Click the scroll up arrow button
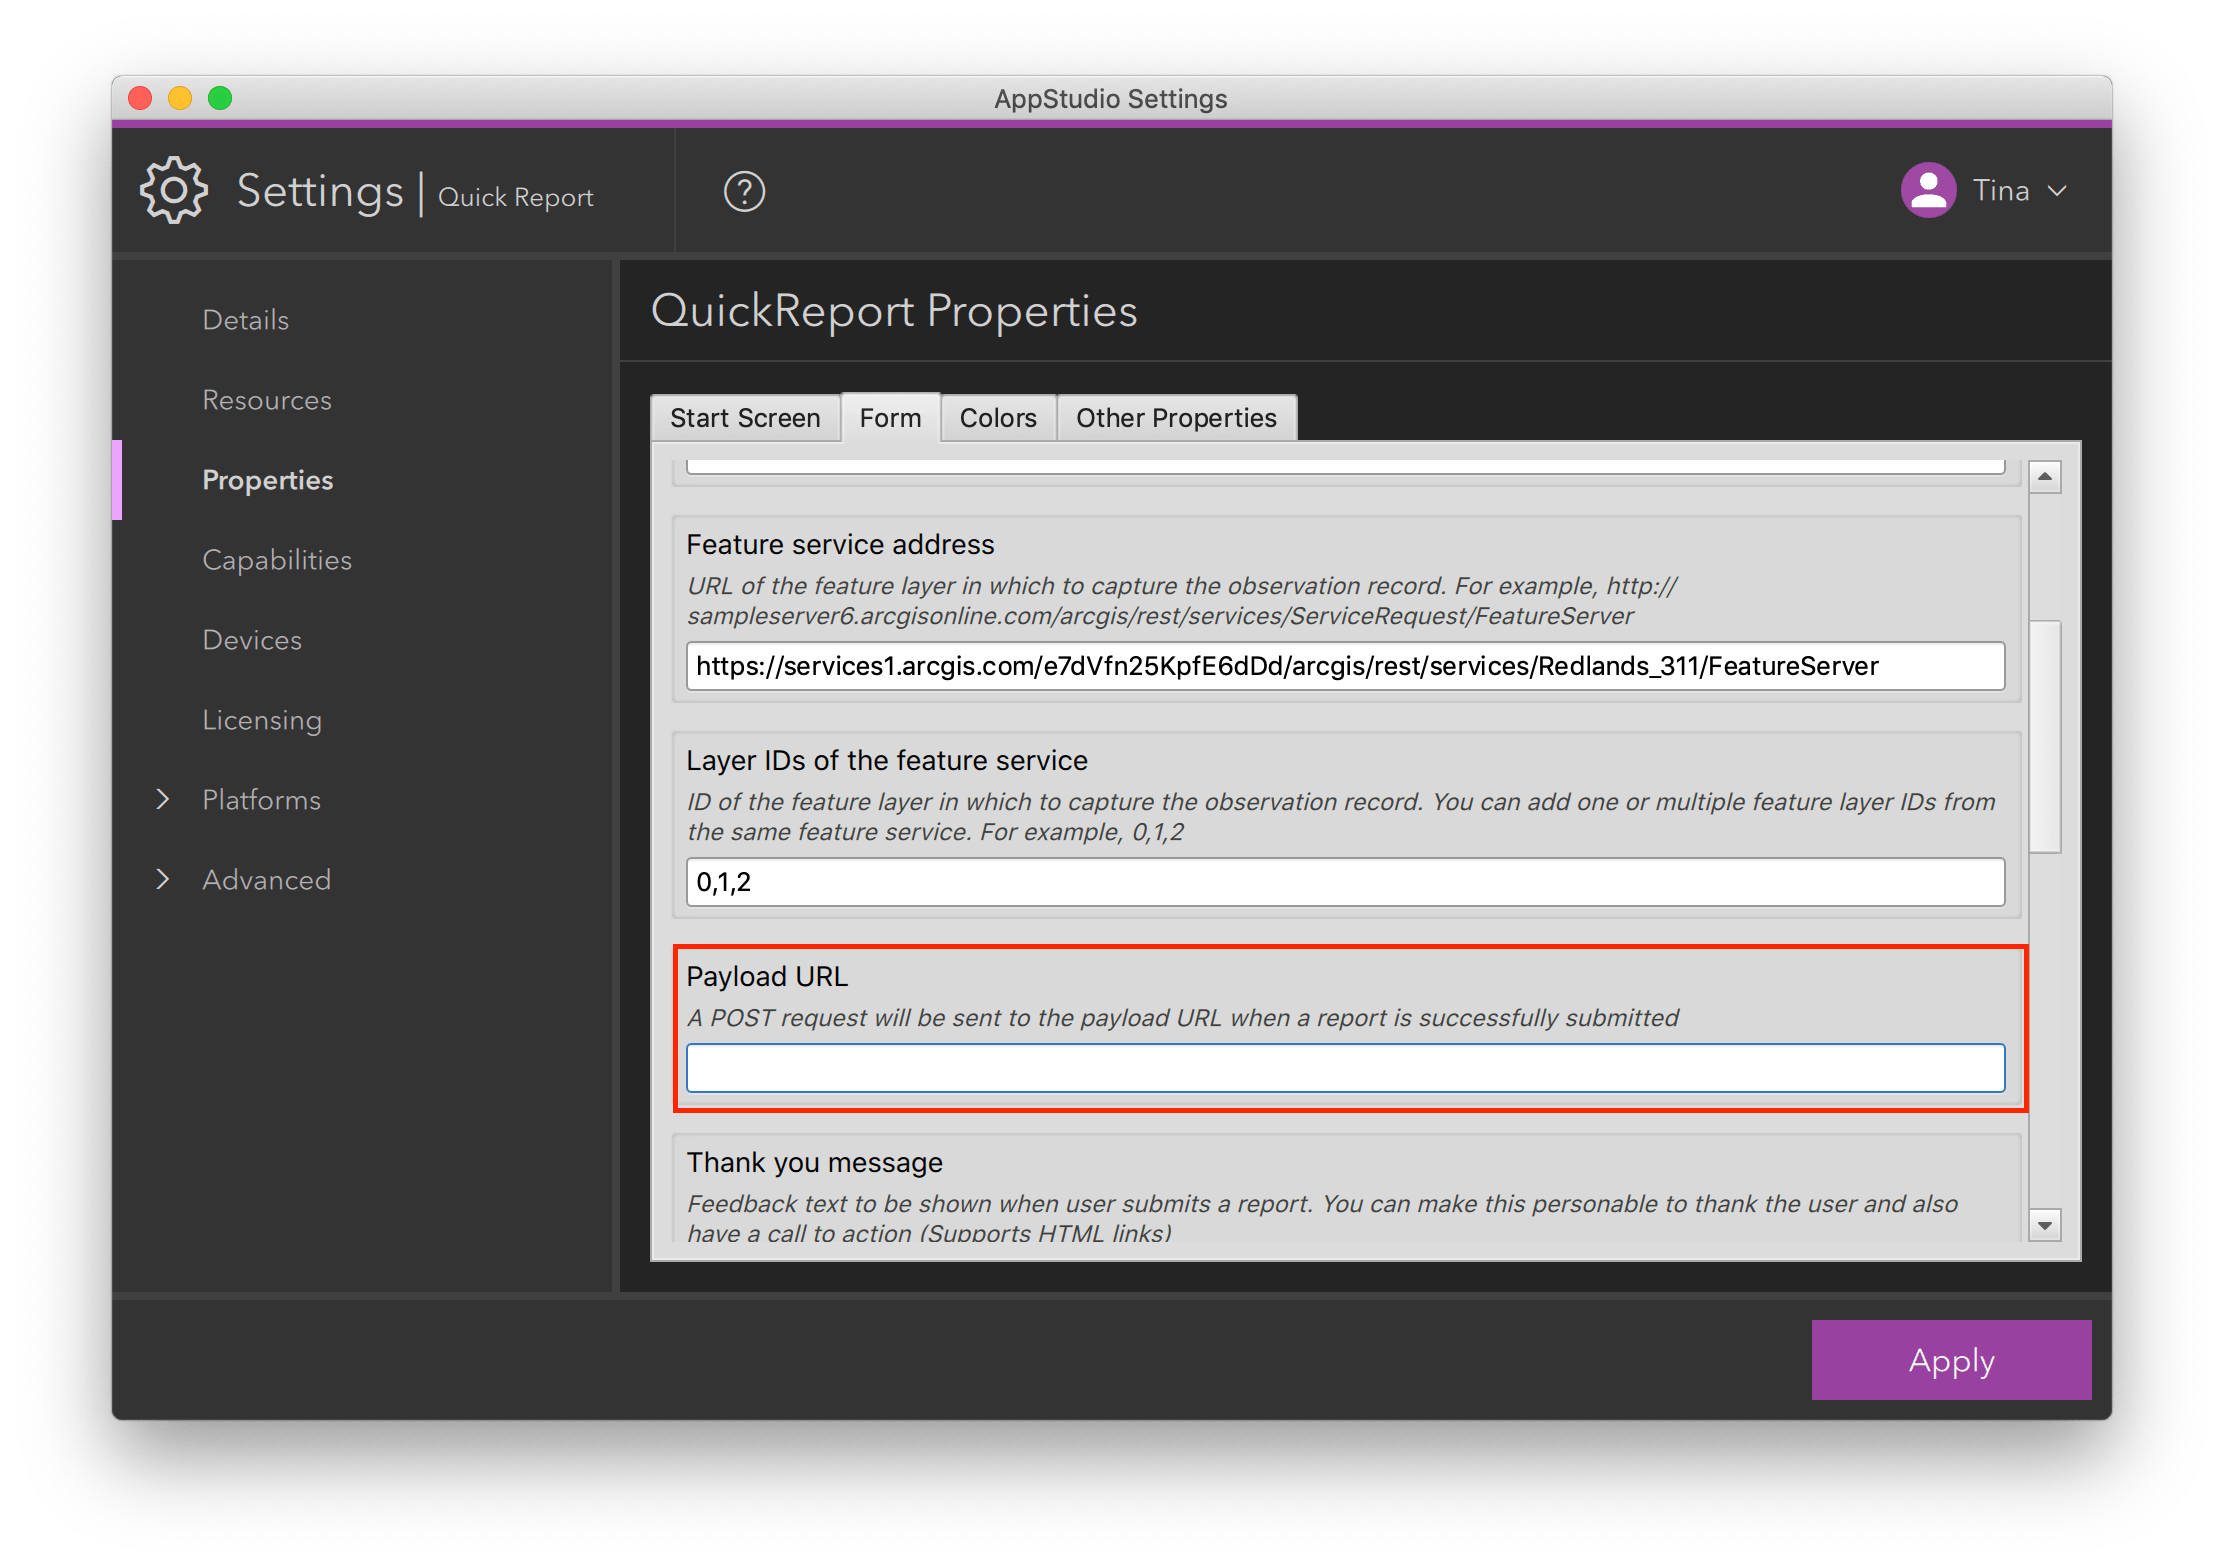Viewport: 2224px width, 1568px height. click(2045, 477)
